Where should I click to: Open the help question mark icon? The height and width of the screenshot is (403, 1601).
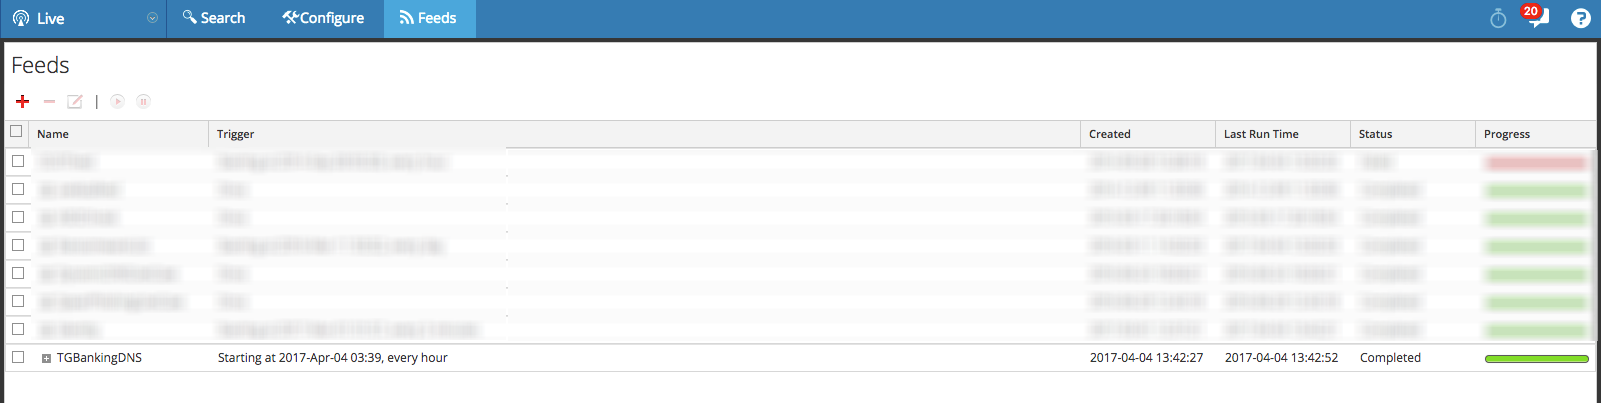1580,18
